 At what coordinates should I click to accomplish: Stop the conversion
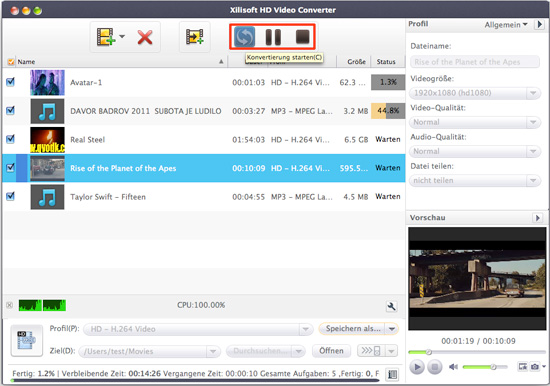(x=302, y=36)
